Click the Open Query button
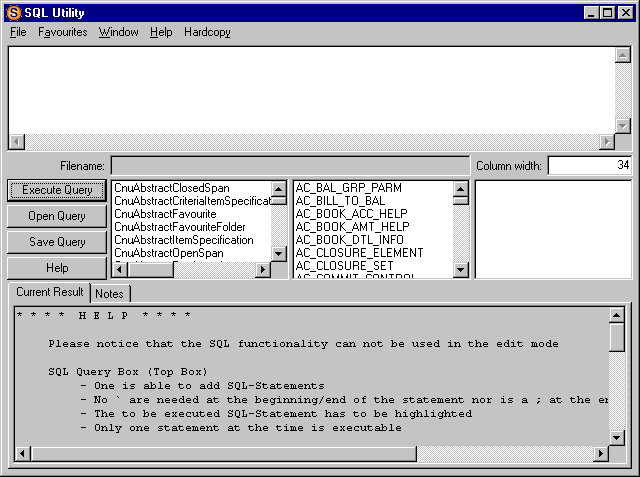 (57, 216)
